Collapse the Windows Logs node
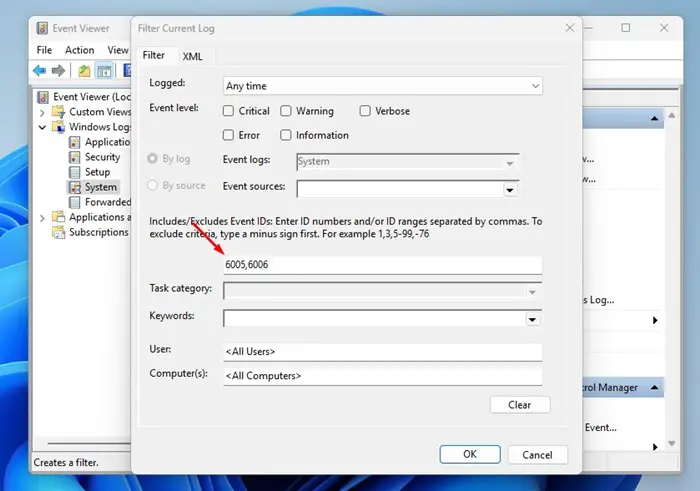Screen dimensions: 700x491 [42, 127]
